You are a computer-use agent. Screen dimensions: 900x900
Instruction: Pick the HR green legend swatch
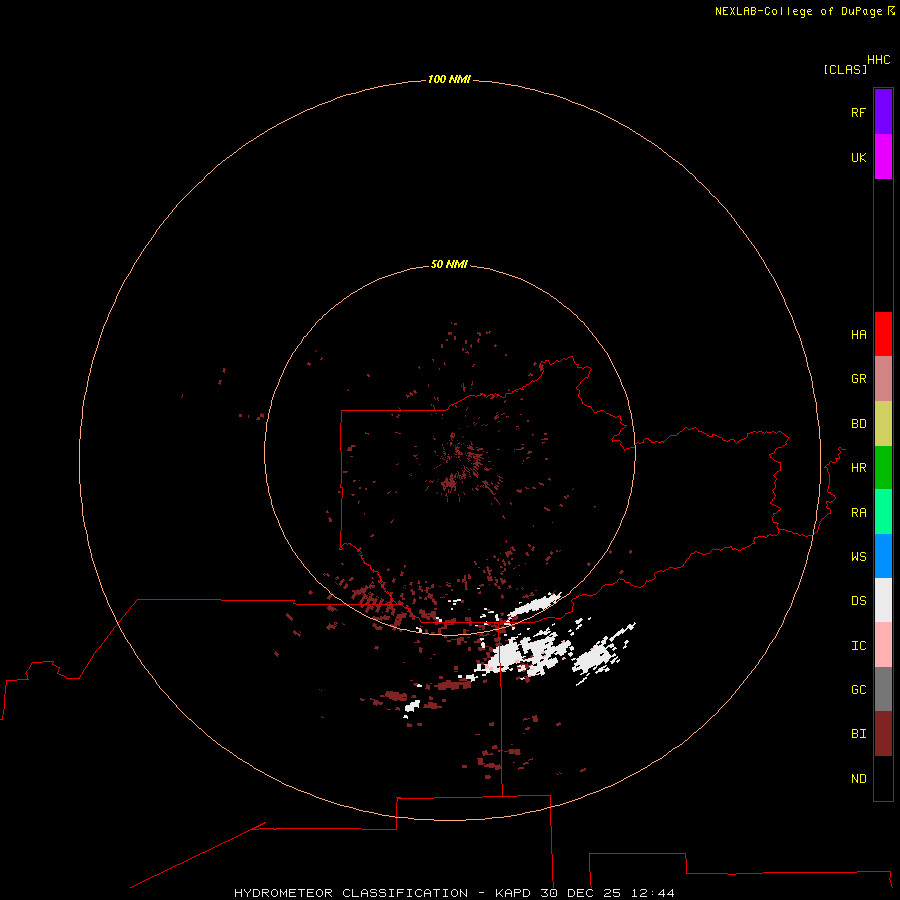(x=883, y=468)
